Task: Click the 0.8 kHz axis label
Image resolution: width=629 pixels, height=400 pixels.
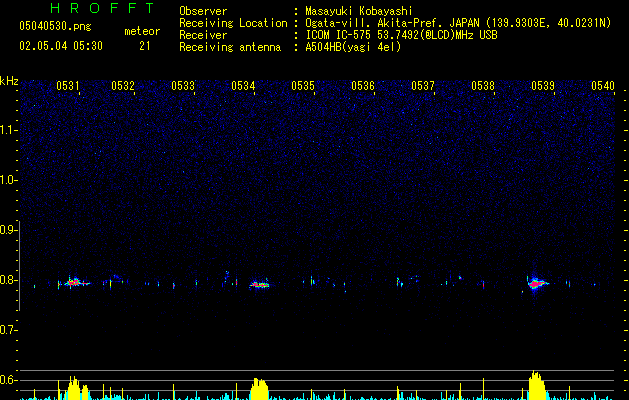Action: (x=8, y=280)
